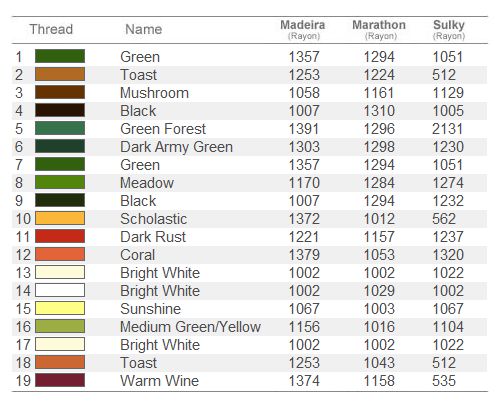Viewport: 500px width, 402px height.
Task: Select the Dark Rust red swatch
Action: click(x=60, y=236)
